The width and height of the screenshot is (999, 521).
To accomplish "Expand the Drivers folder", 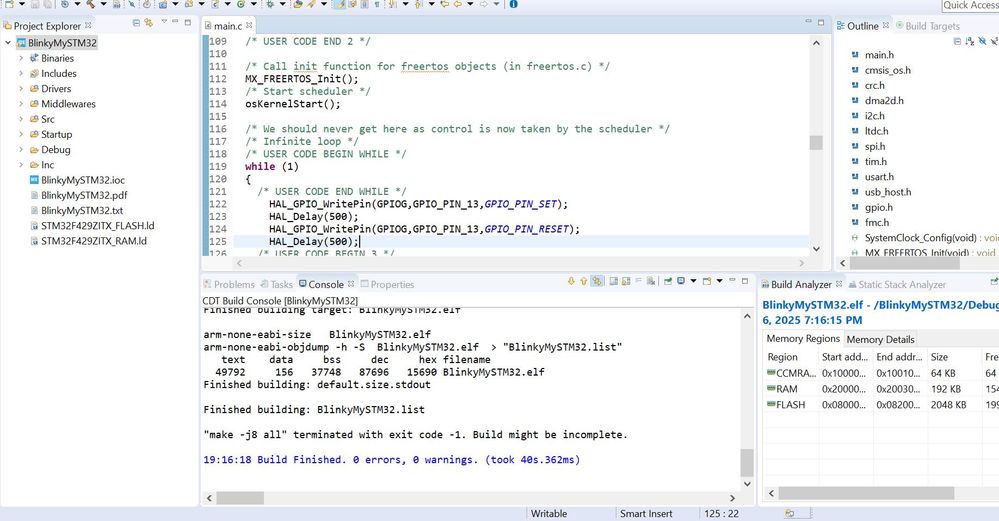I will (x=20, y=89).
